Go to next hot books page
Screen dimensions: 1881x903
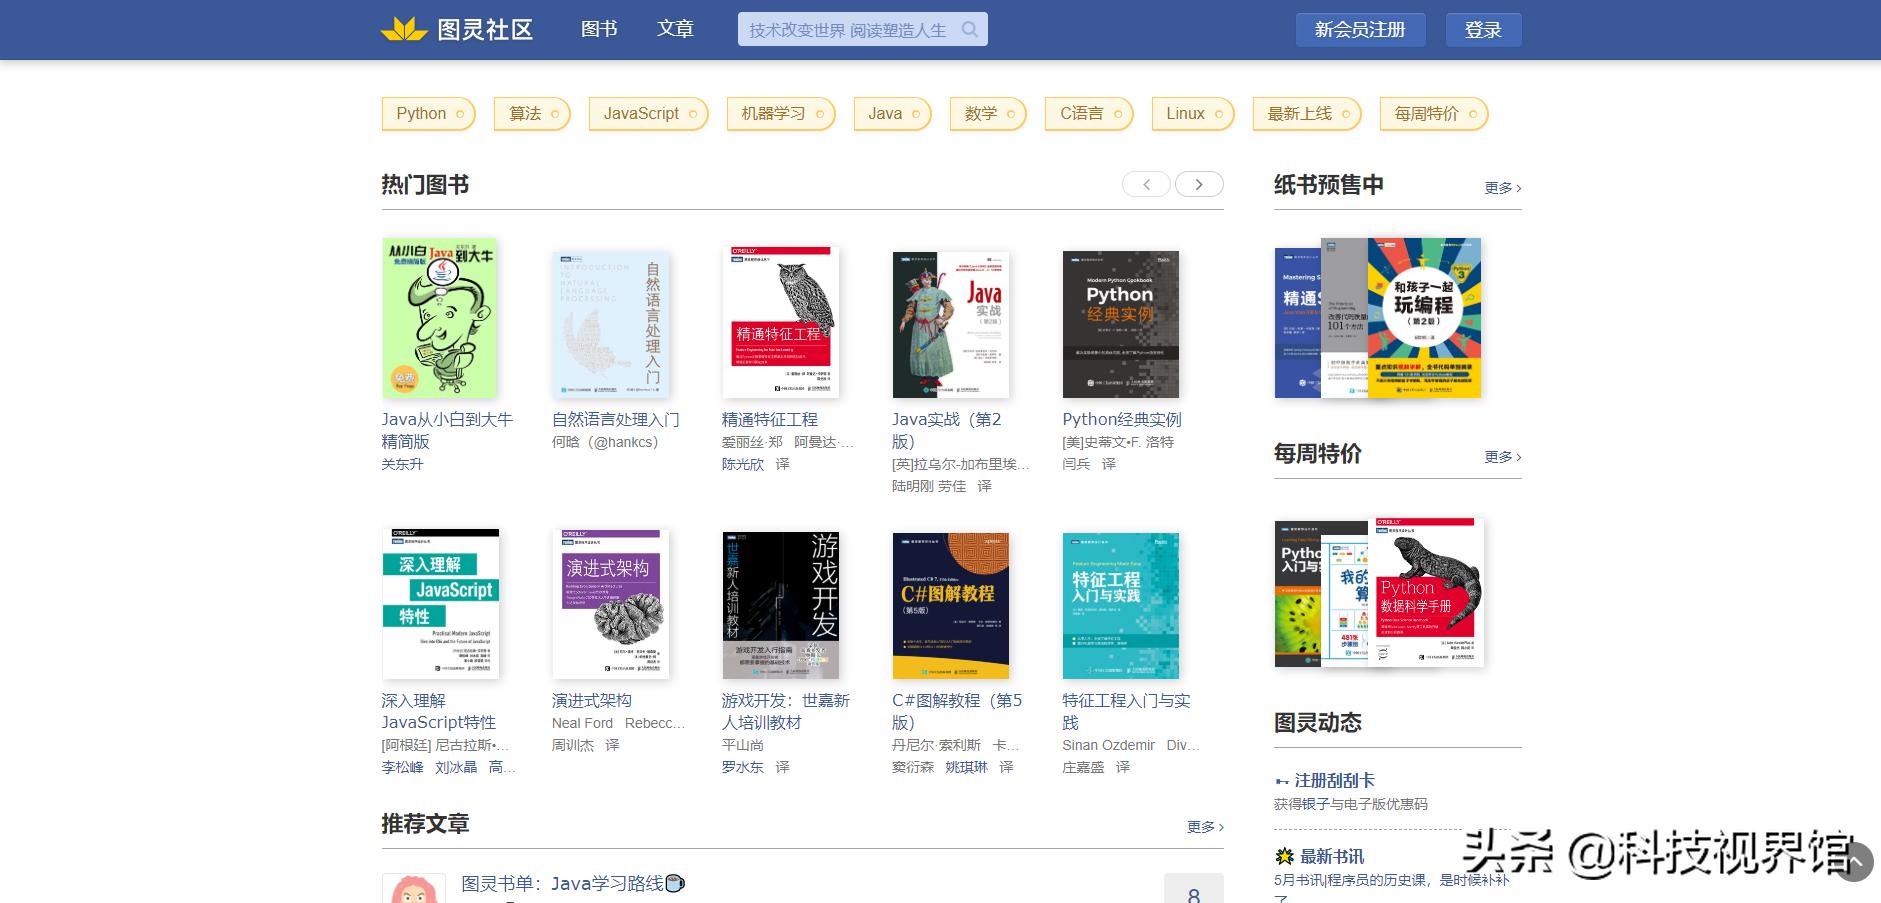coord(1199,184)
